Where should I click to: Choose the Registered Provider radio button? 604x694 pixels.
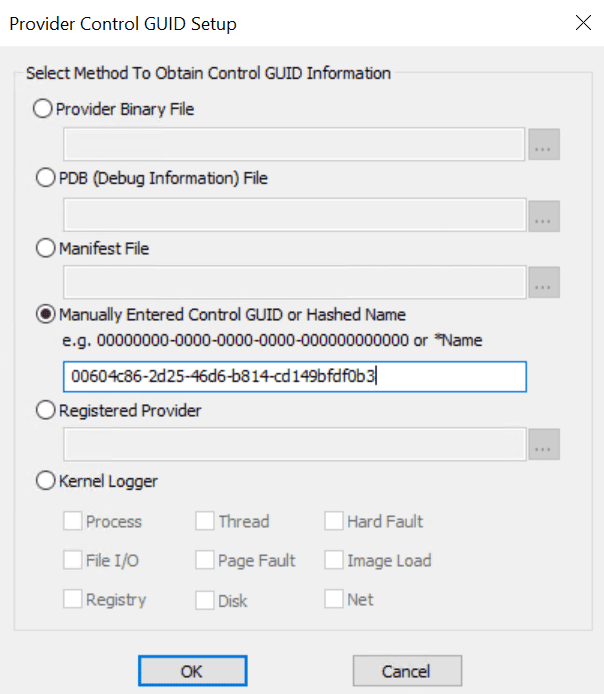(x=44, y=410)
